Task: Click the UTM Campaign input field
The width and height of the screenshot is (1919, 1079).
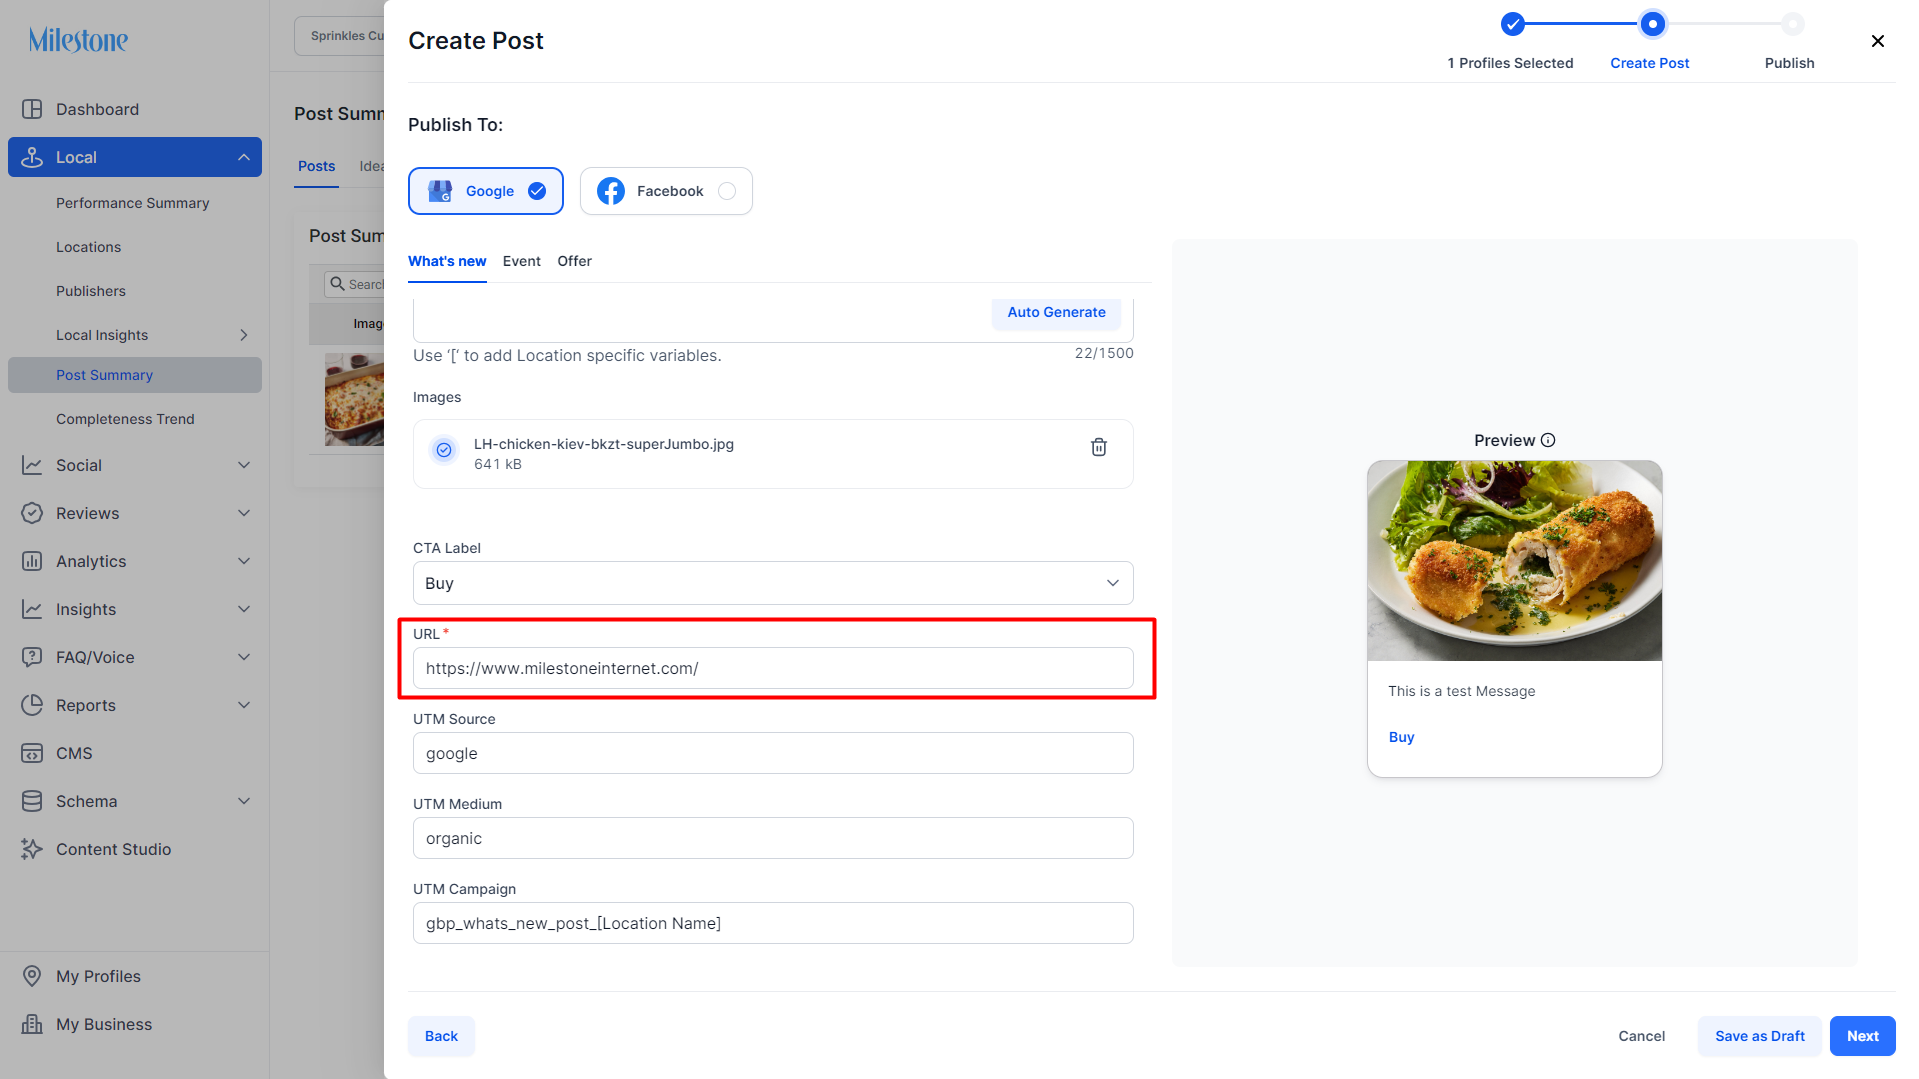Action: click(773, 923)
